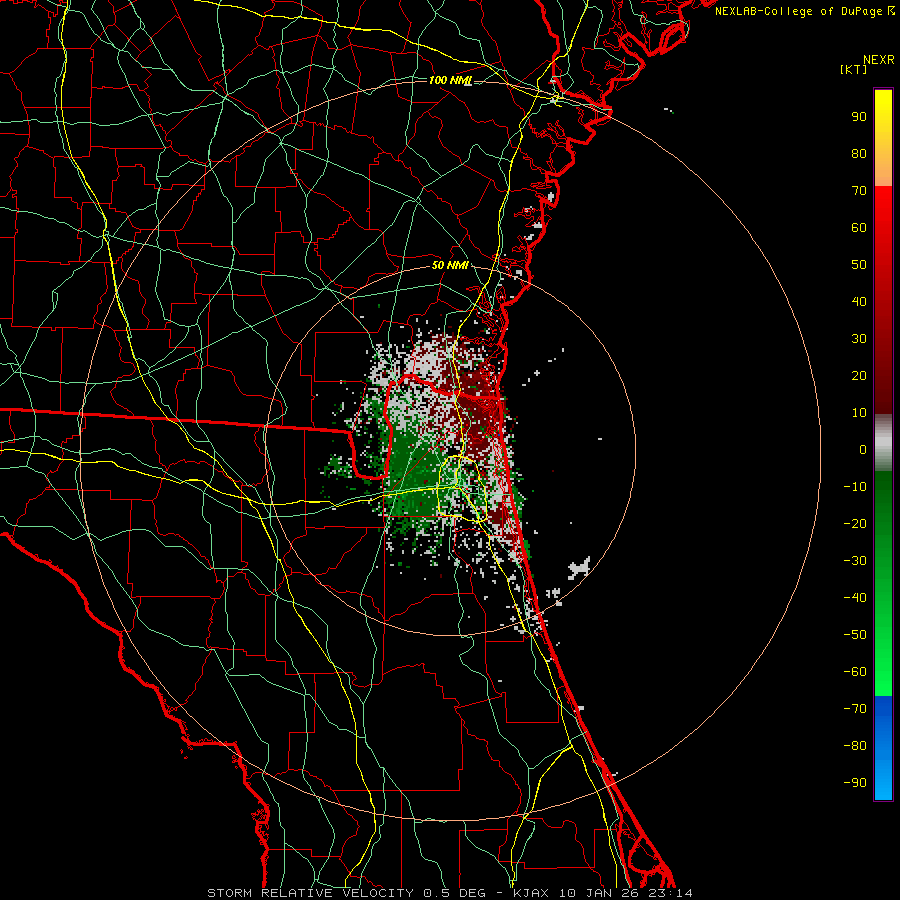
Task: Click the -90 value on velocity scale
Action: [855, 783]
